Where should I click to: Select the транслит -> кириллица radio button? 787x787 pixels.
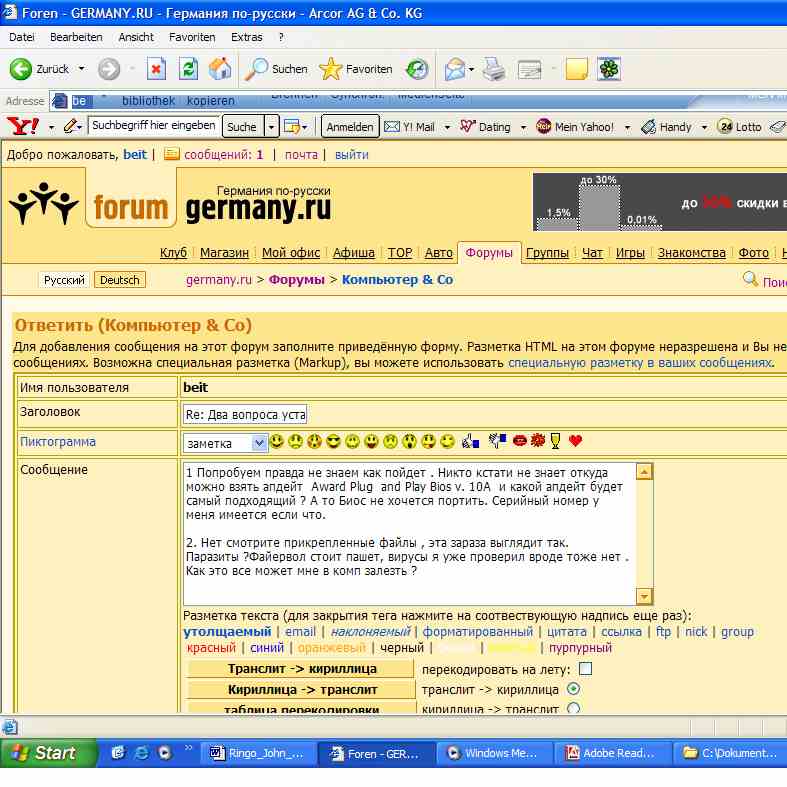[573, 689]
